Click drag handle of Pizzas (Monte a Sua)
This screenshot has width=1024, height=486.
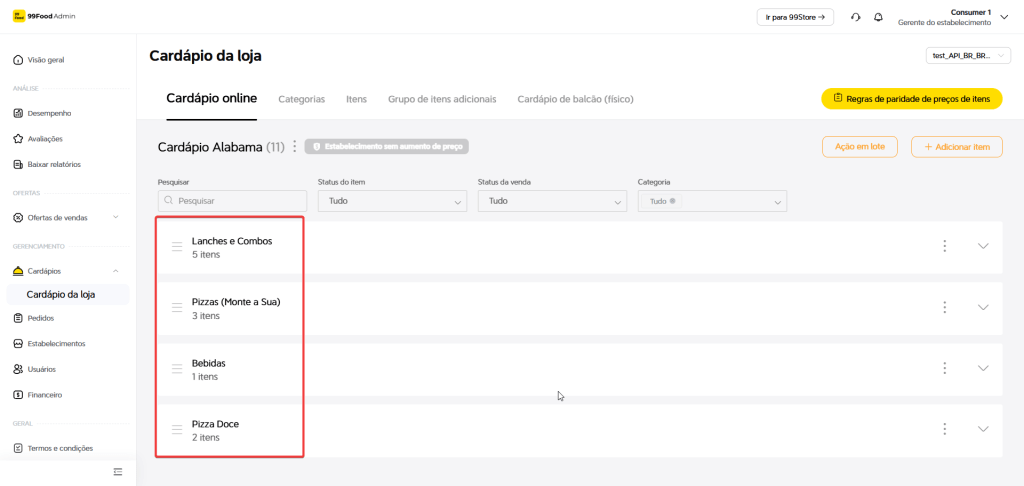[177, 308]
